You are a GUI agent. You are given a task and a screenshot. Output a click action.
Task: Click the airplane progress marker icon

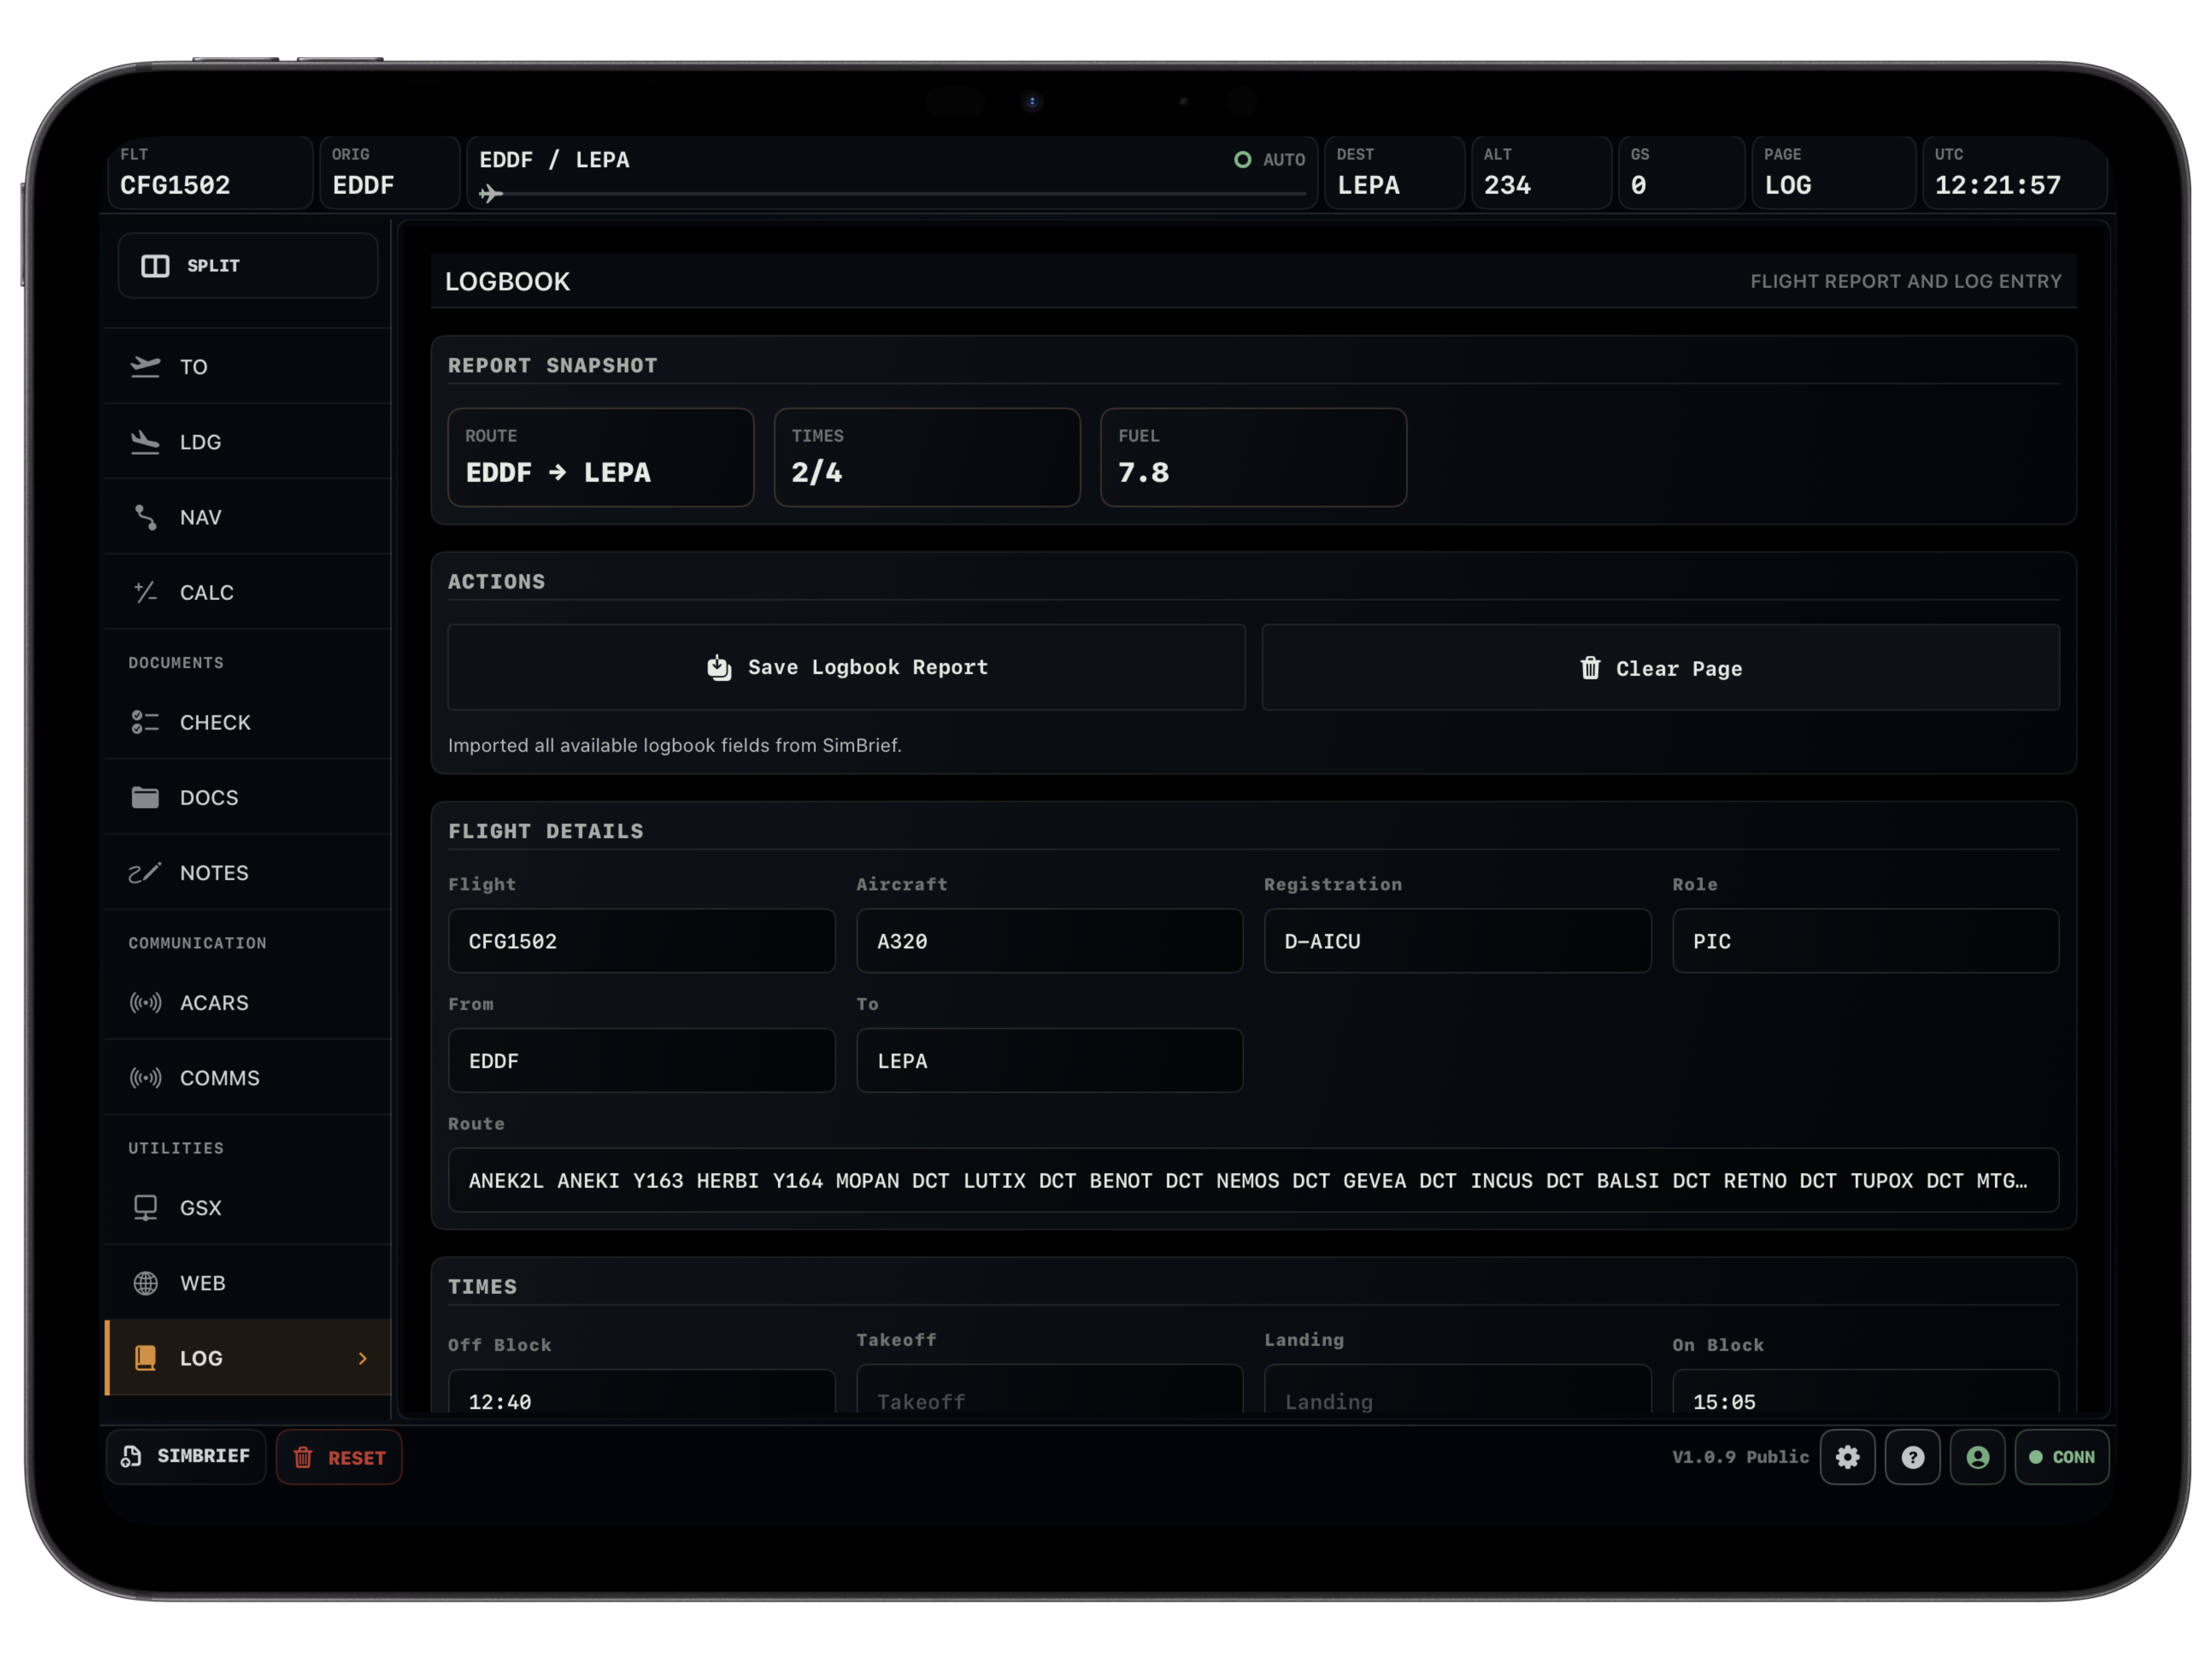coord(490,193)
